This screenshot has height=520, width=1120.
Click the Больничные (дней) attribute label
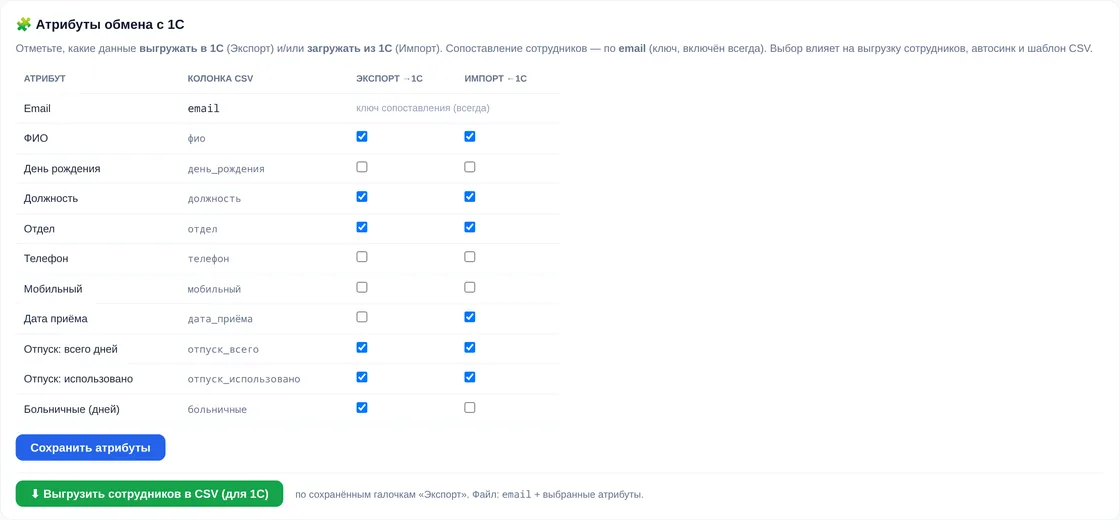(71, 409)
